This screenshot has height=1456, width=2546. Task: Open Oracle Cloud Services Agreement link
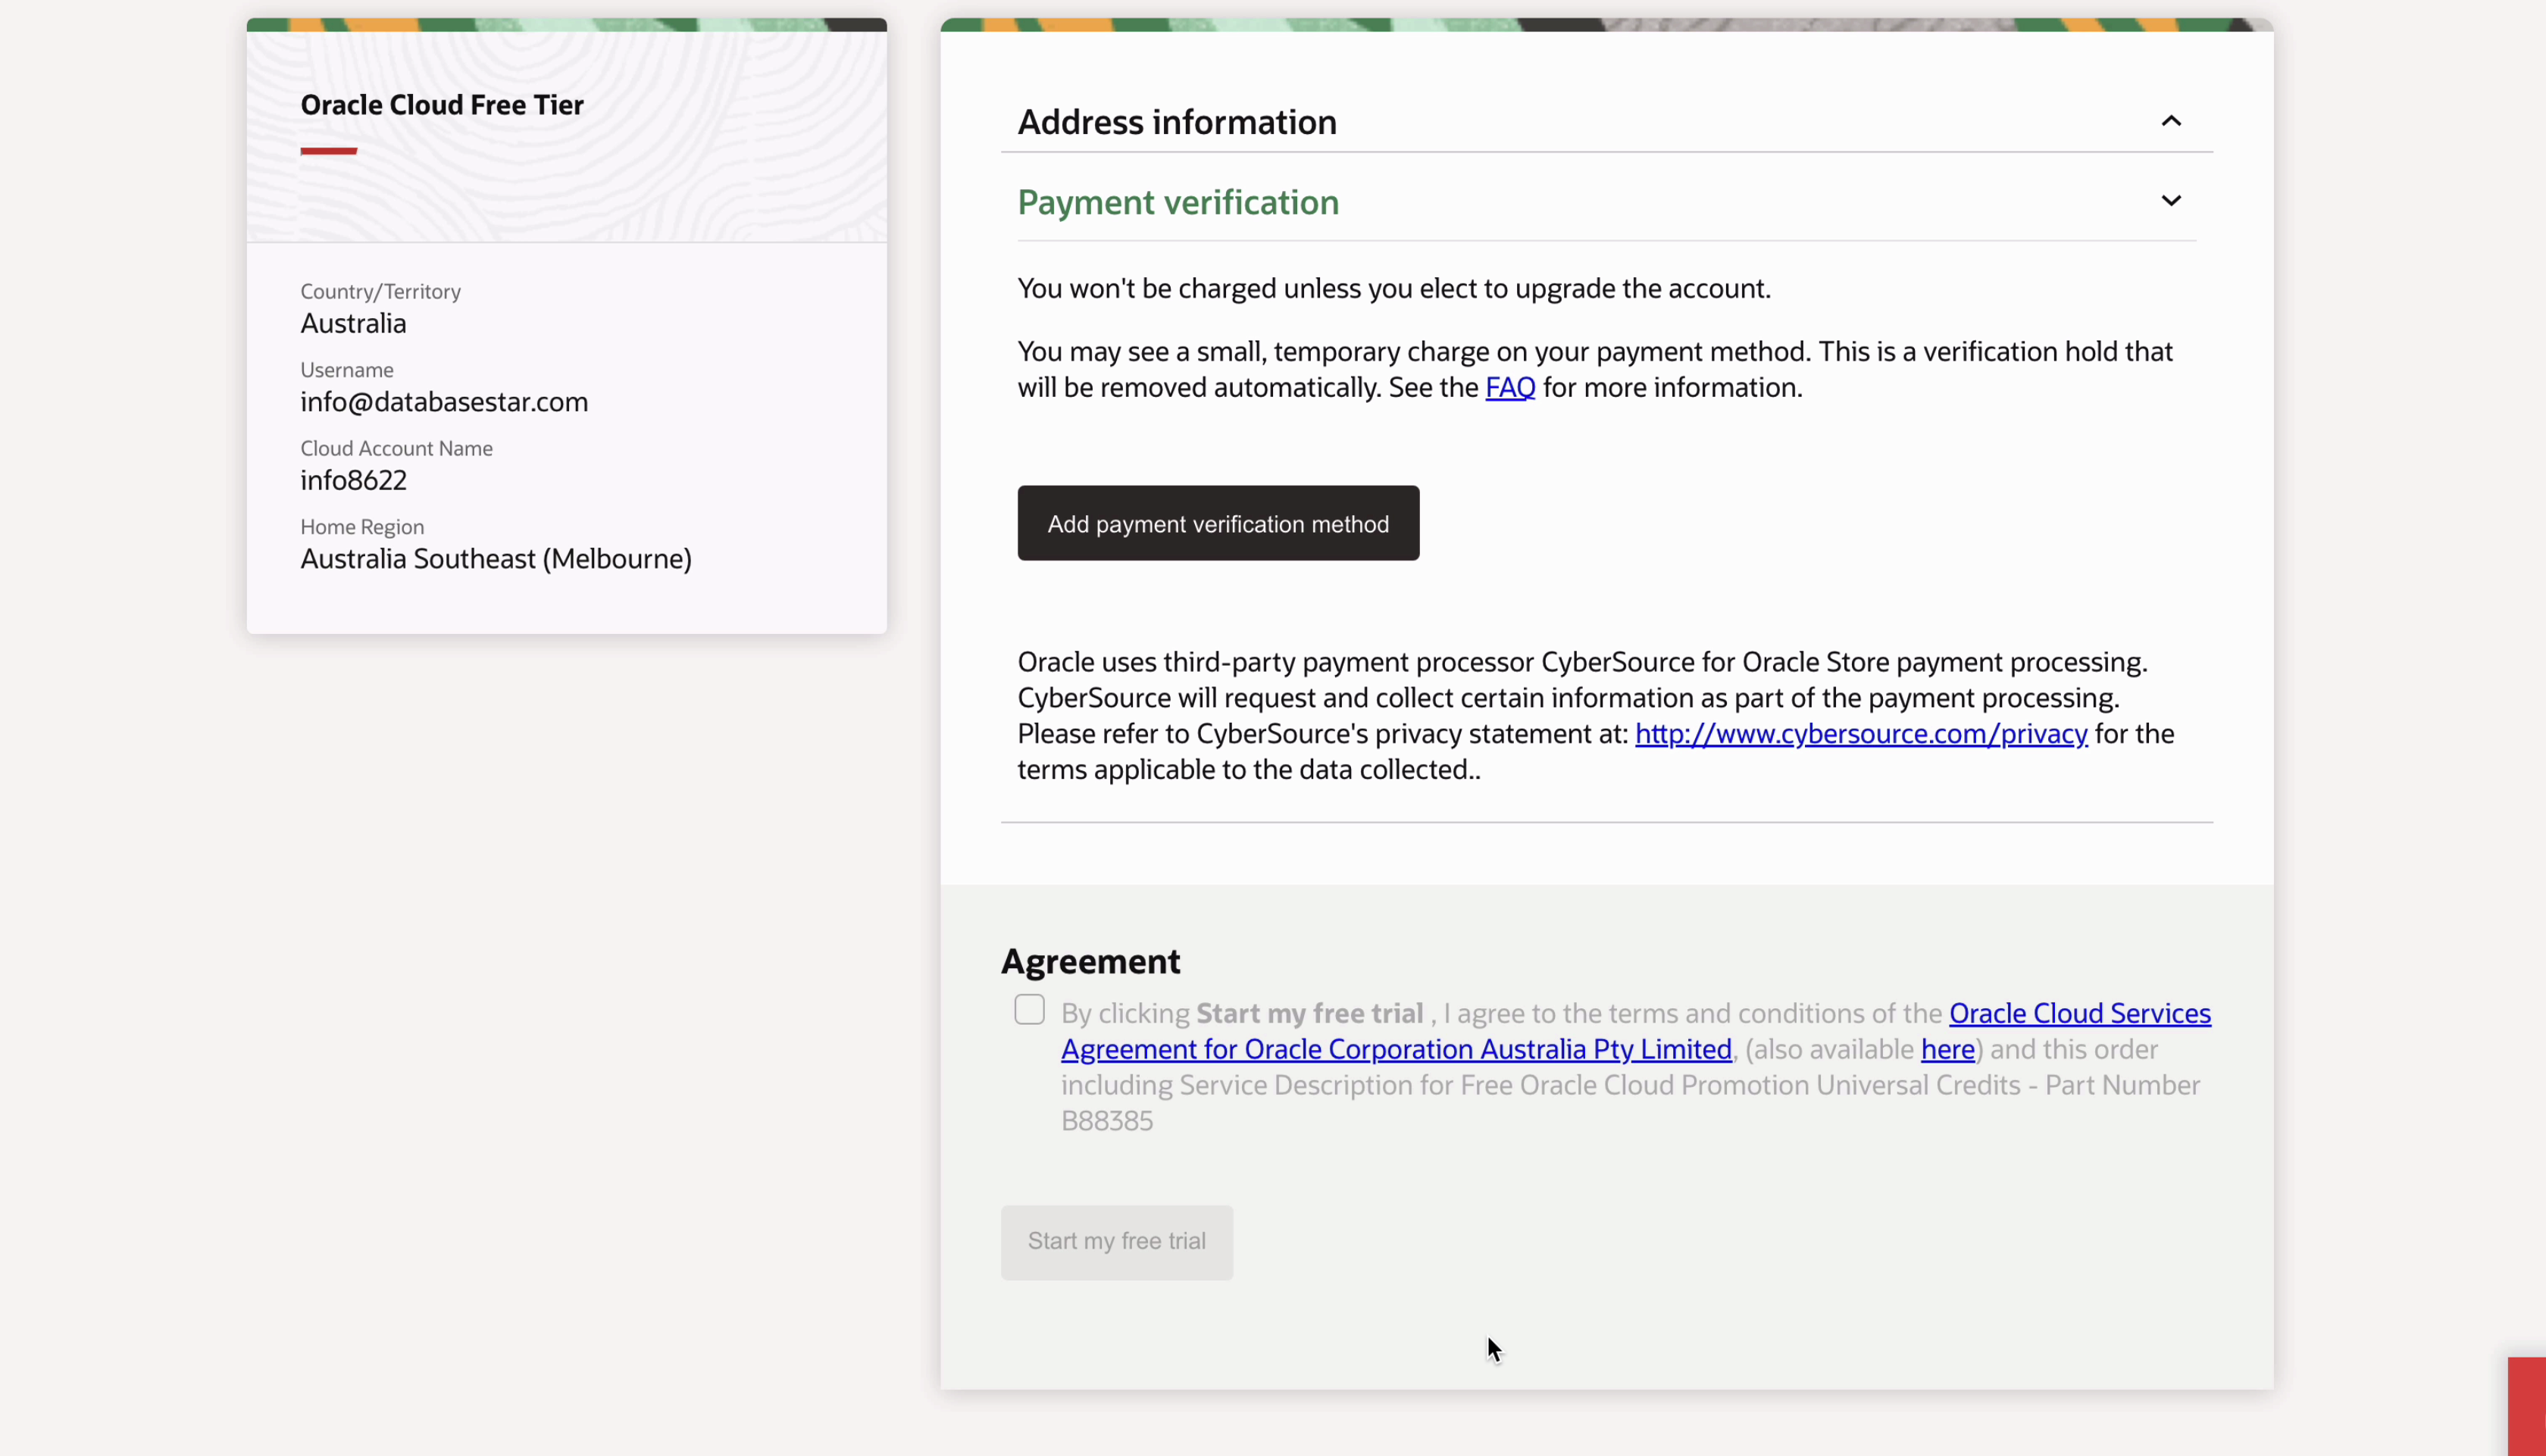click(2079, 1014)
